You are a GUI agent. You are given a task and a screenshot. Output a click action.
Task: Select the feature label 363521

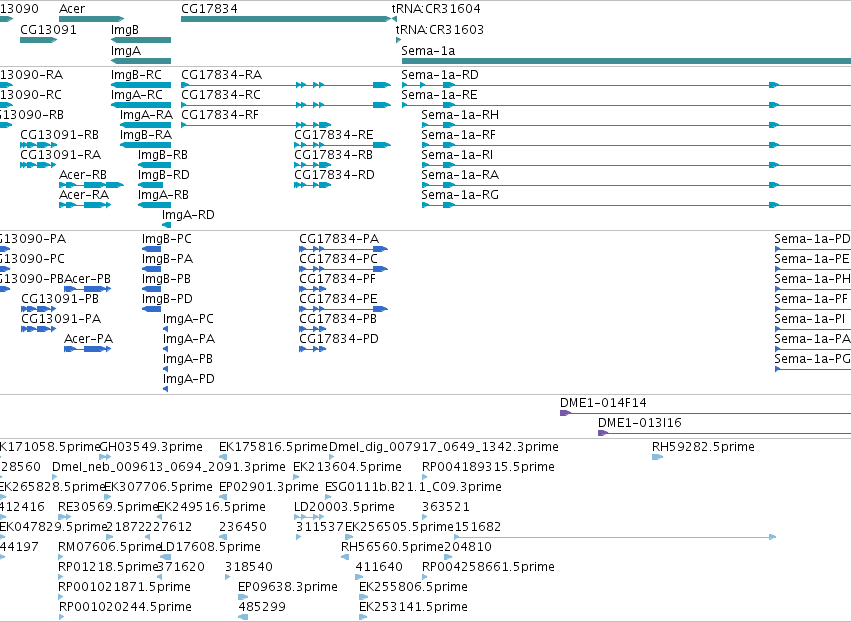[x=446, y=507]
